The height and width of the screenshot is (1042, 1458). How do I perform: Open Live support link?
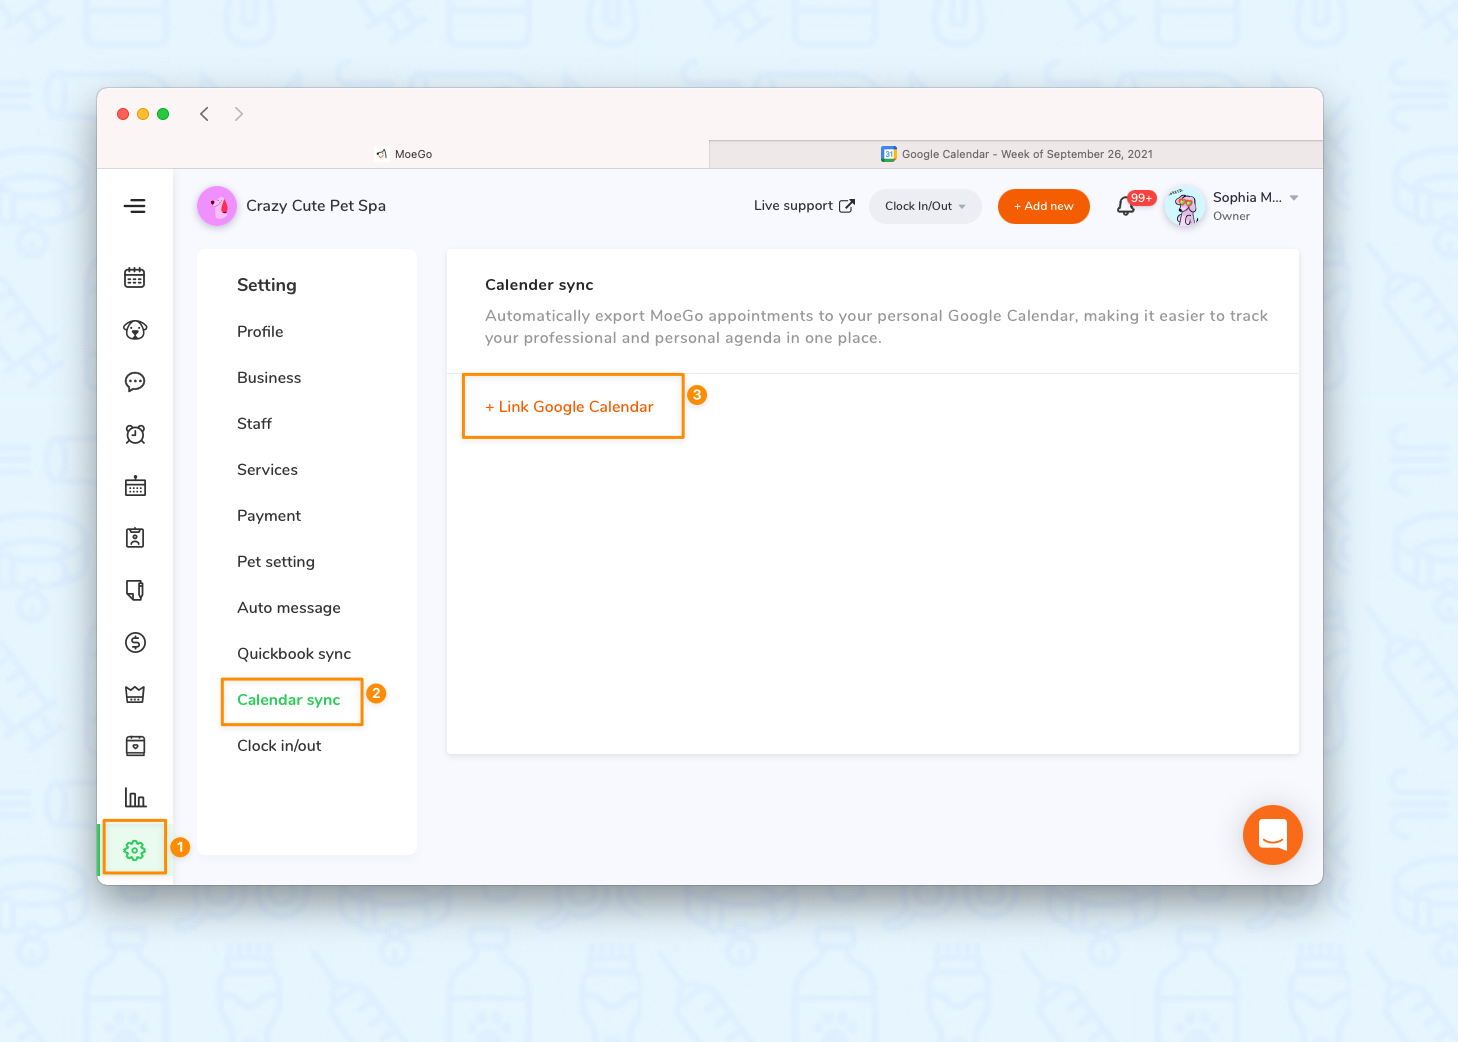tap(793, 206)
